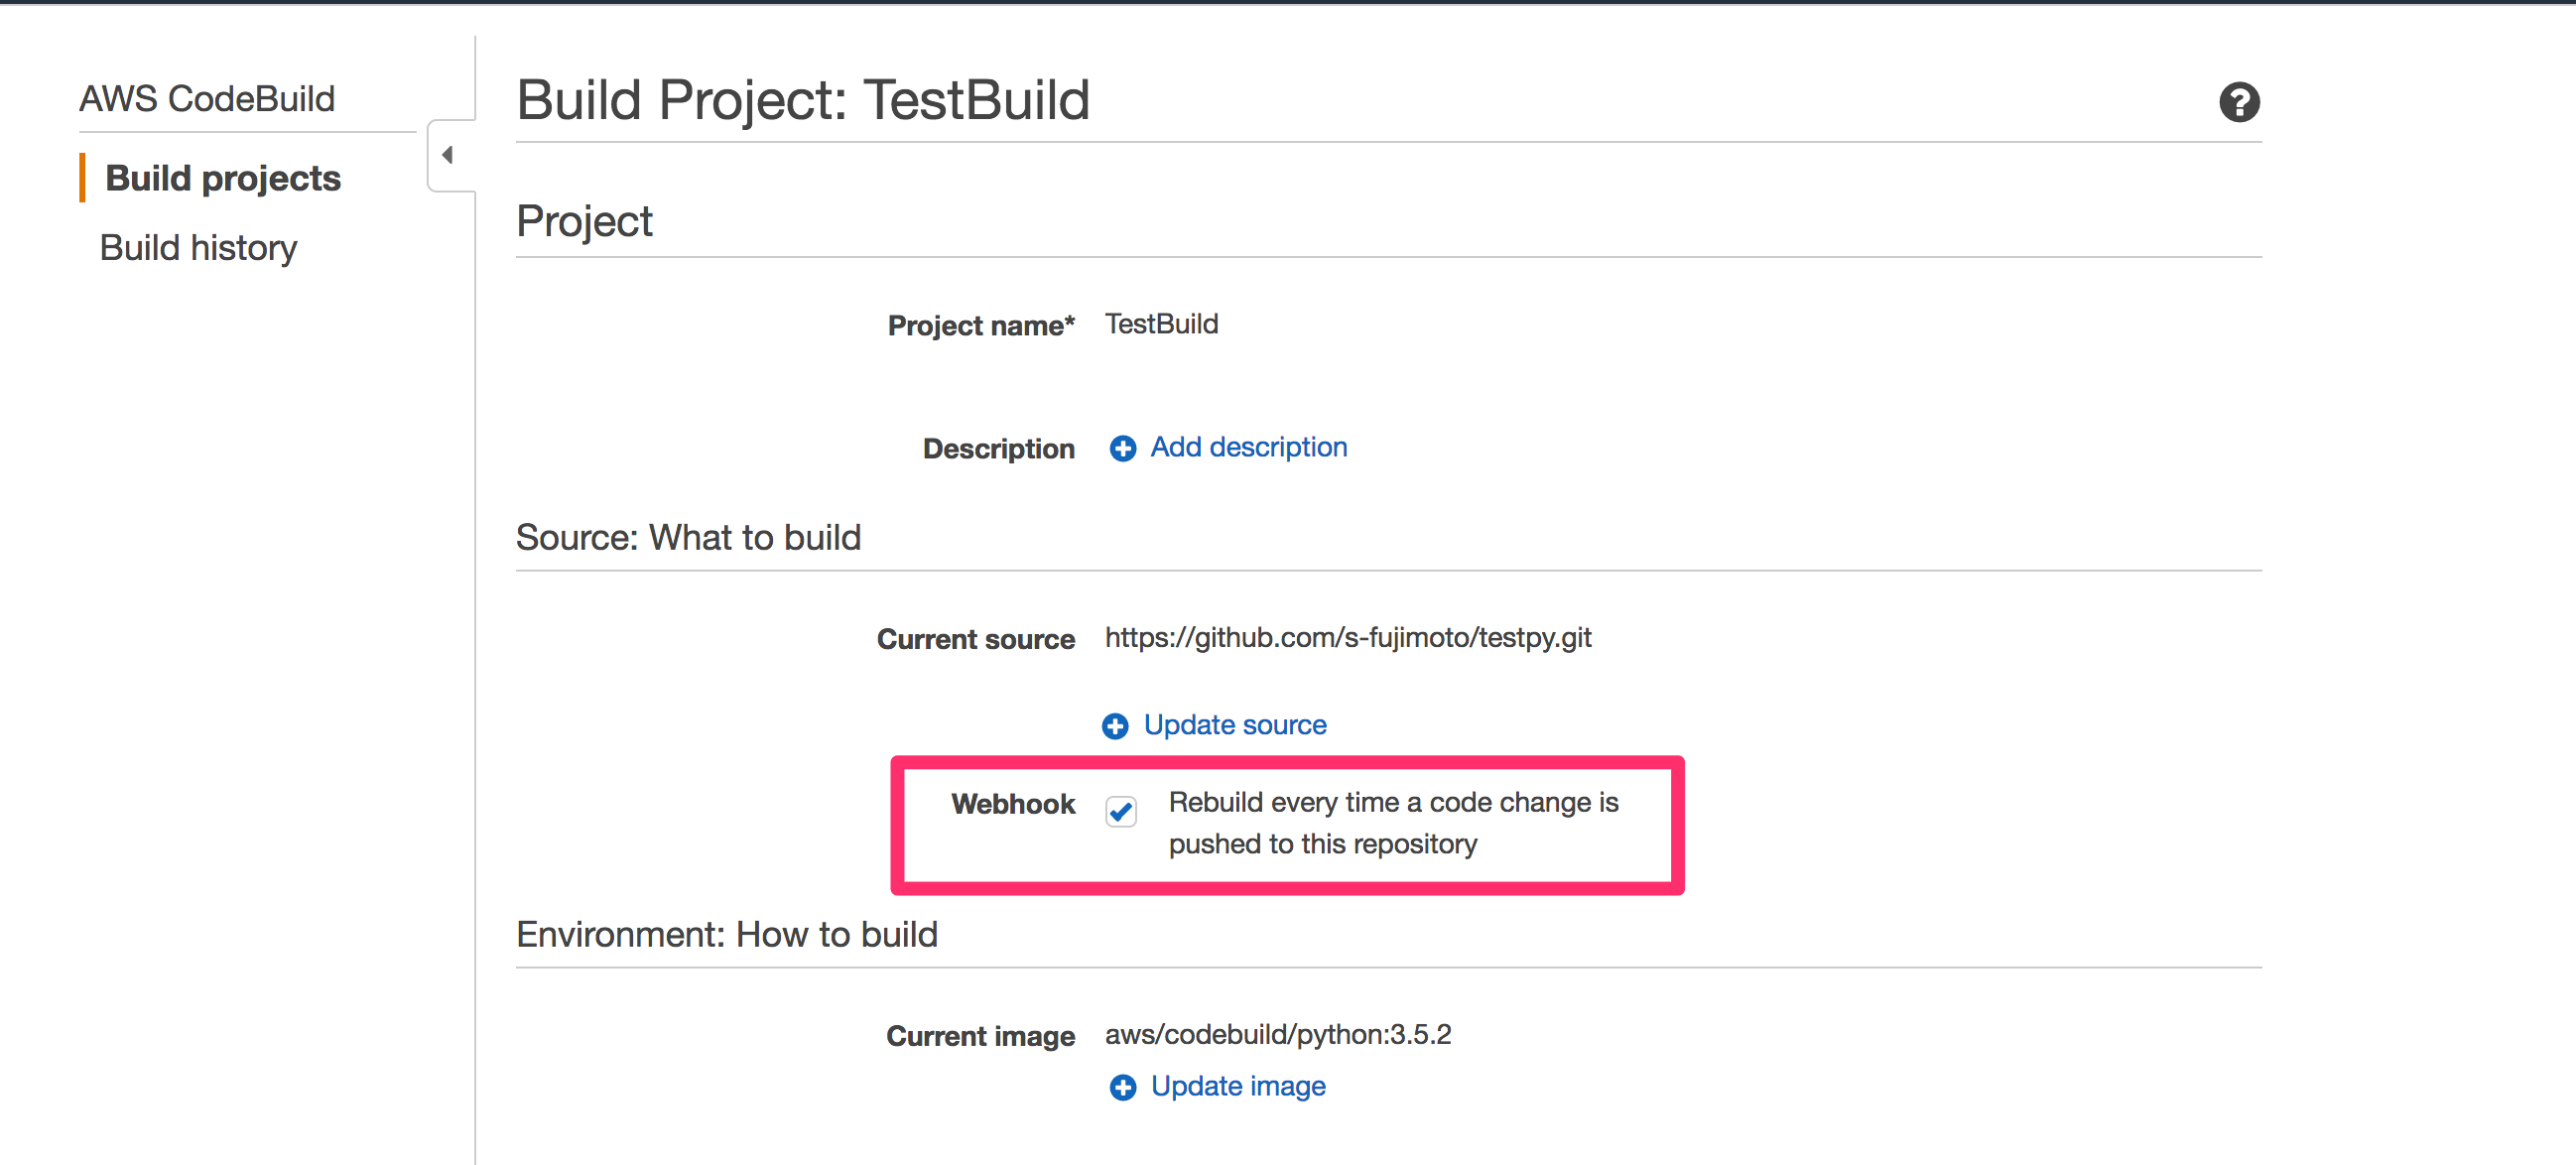Click the Update image link

(x=1237, y=1086)
